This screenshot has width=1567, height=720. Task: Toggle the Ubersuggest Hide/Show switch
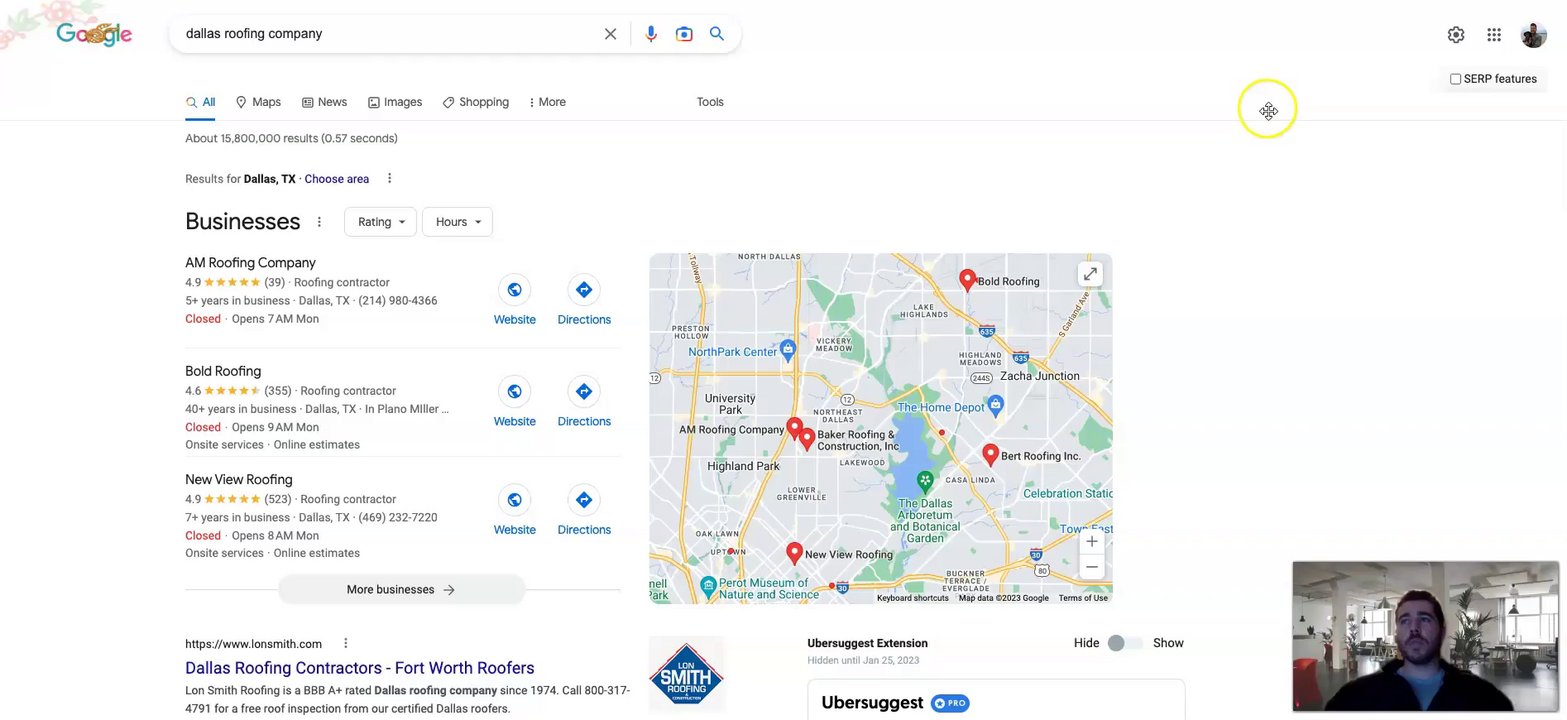(x=1124, y=643)
